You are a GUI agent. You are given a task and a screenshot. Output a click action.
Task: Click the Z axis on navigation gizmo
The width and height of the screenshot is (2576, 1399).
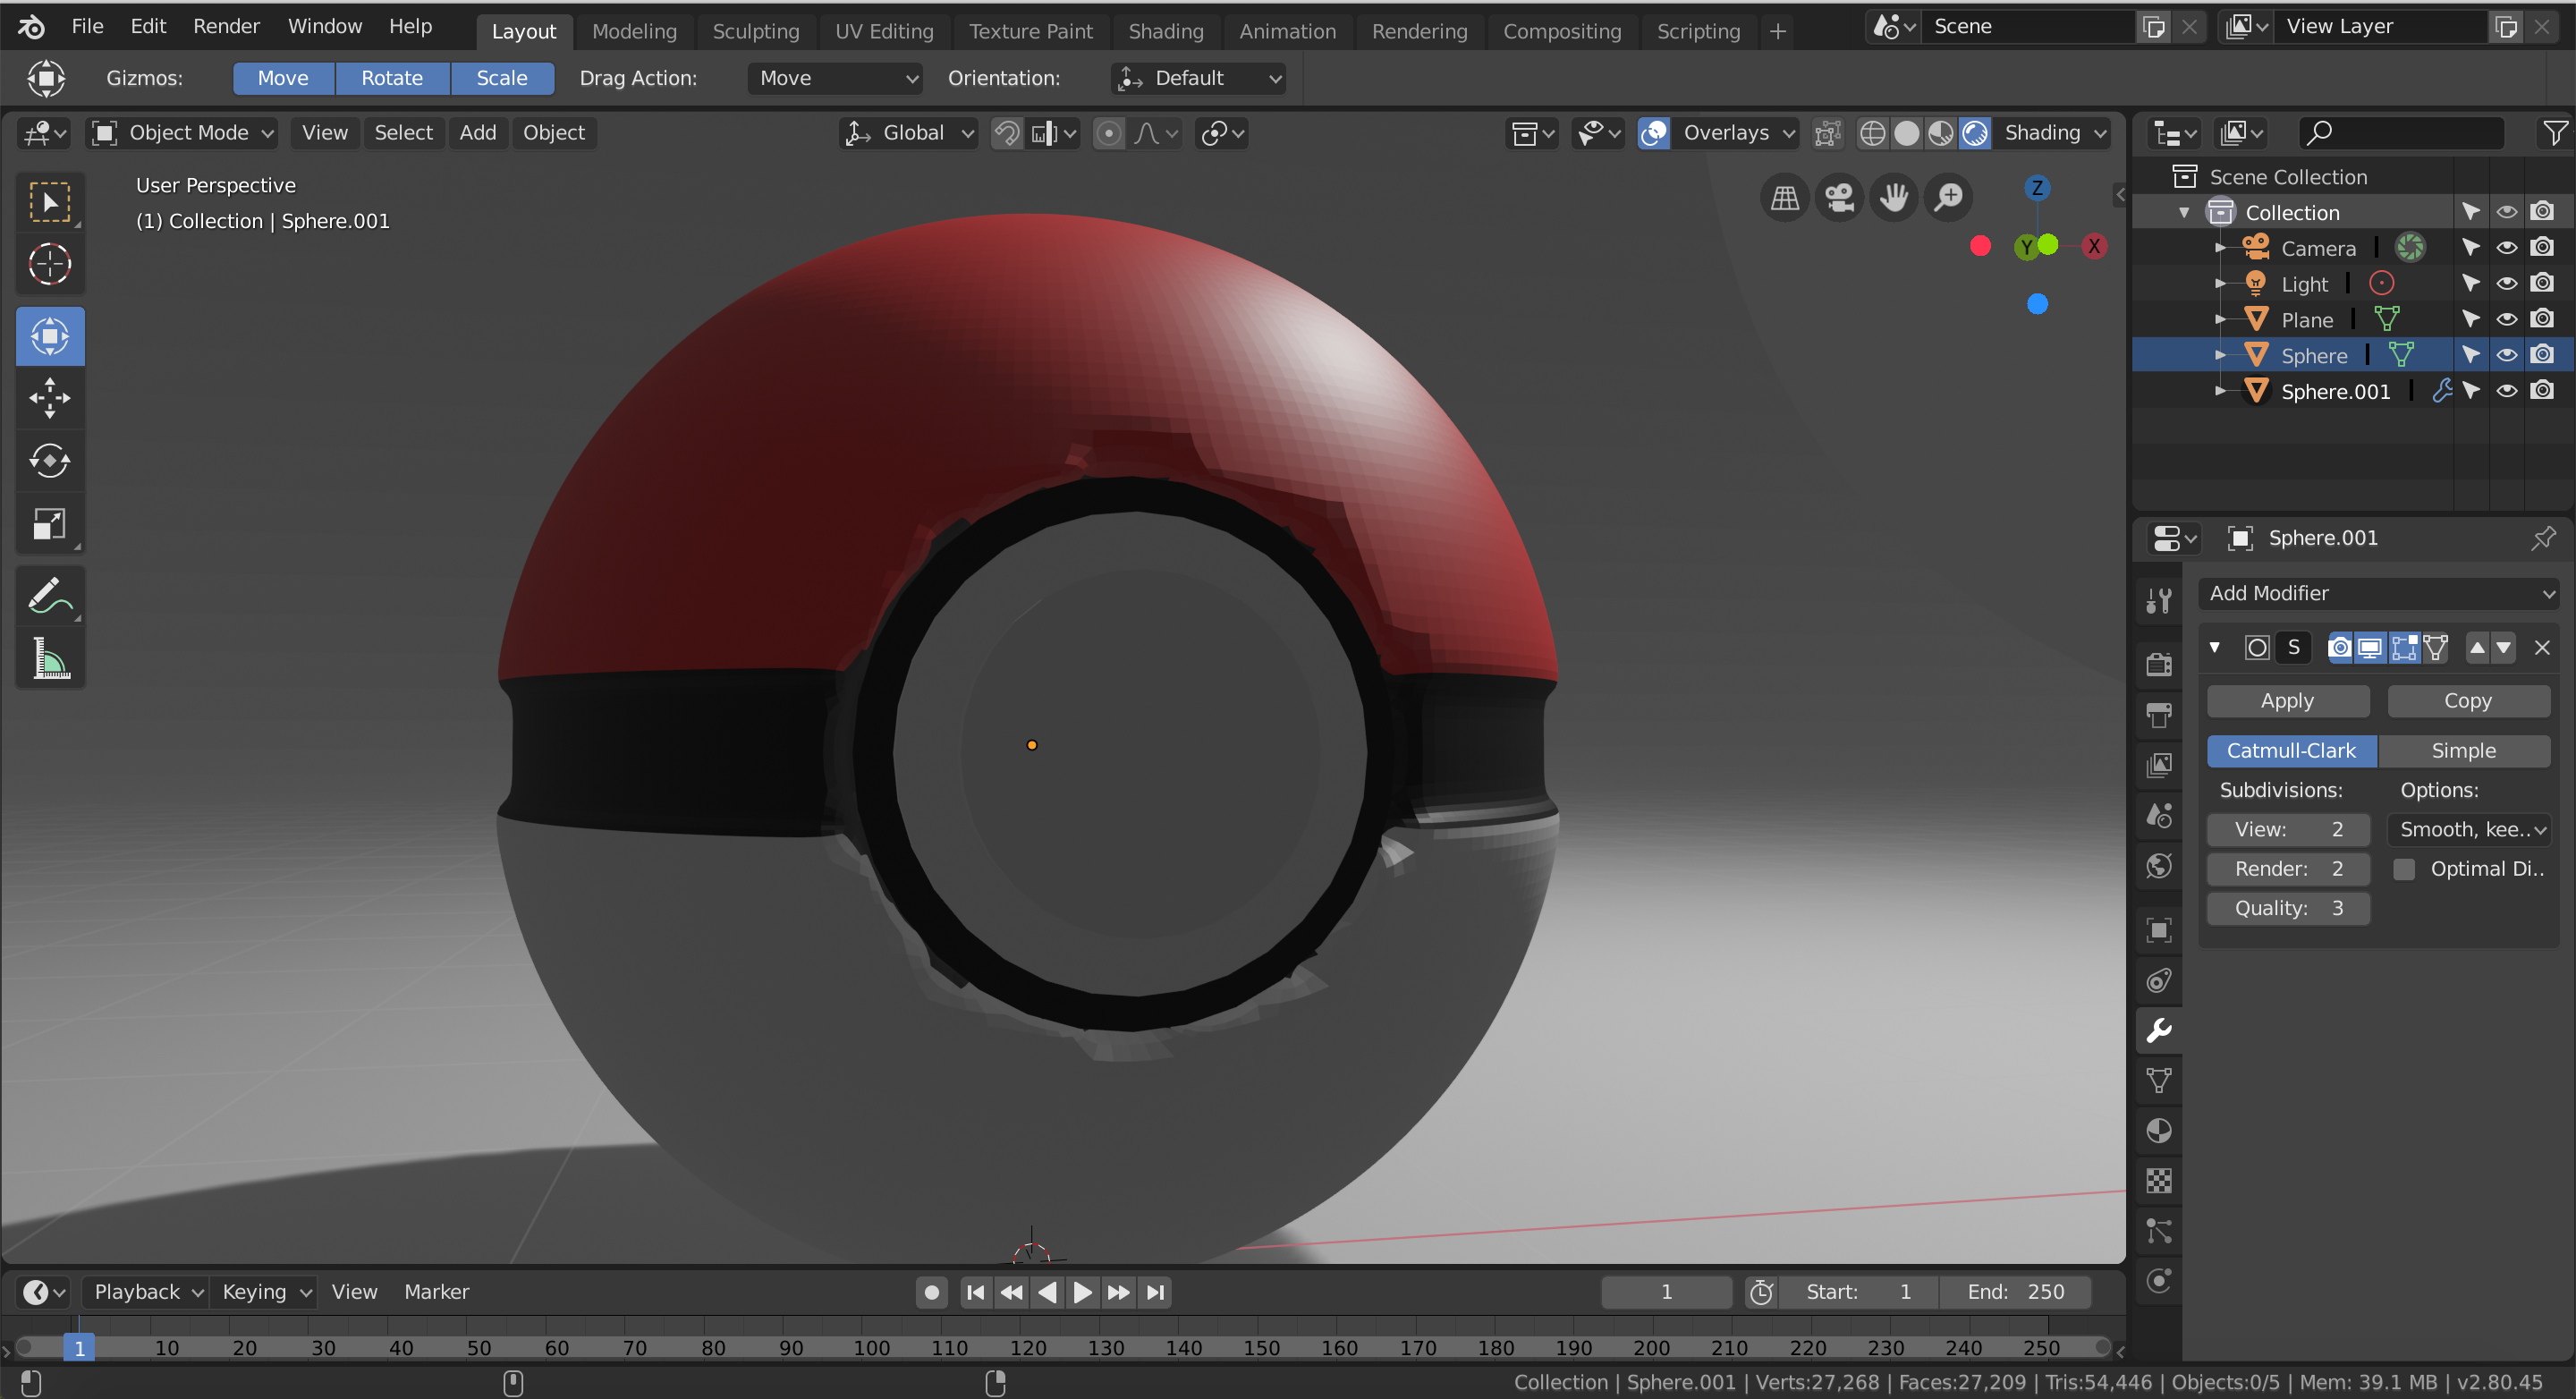click(x=2037, y=188)
